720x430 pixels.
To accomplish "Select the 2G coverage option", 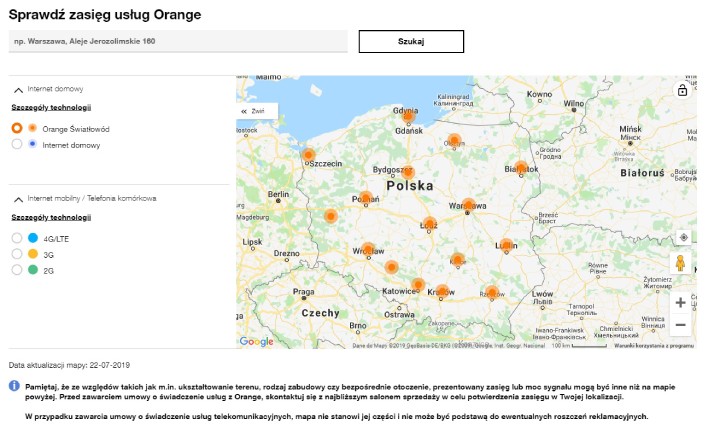I will (17, 270).
